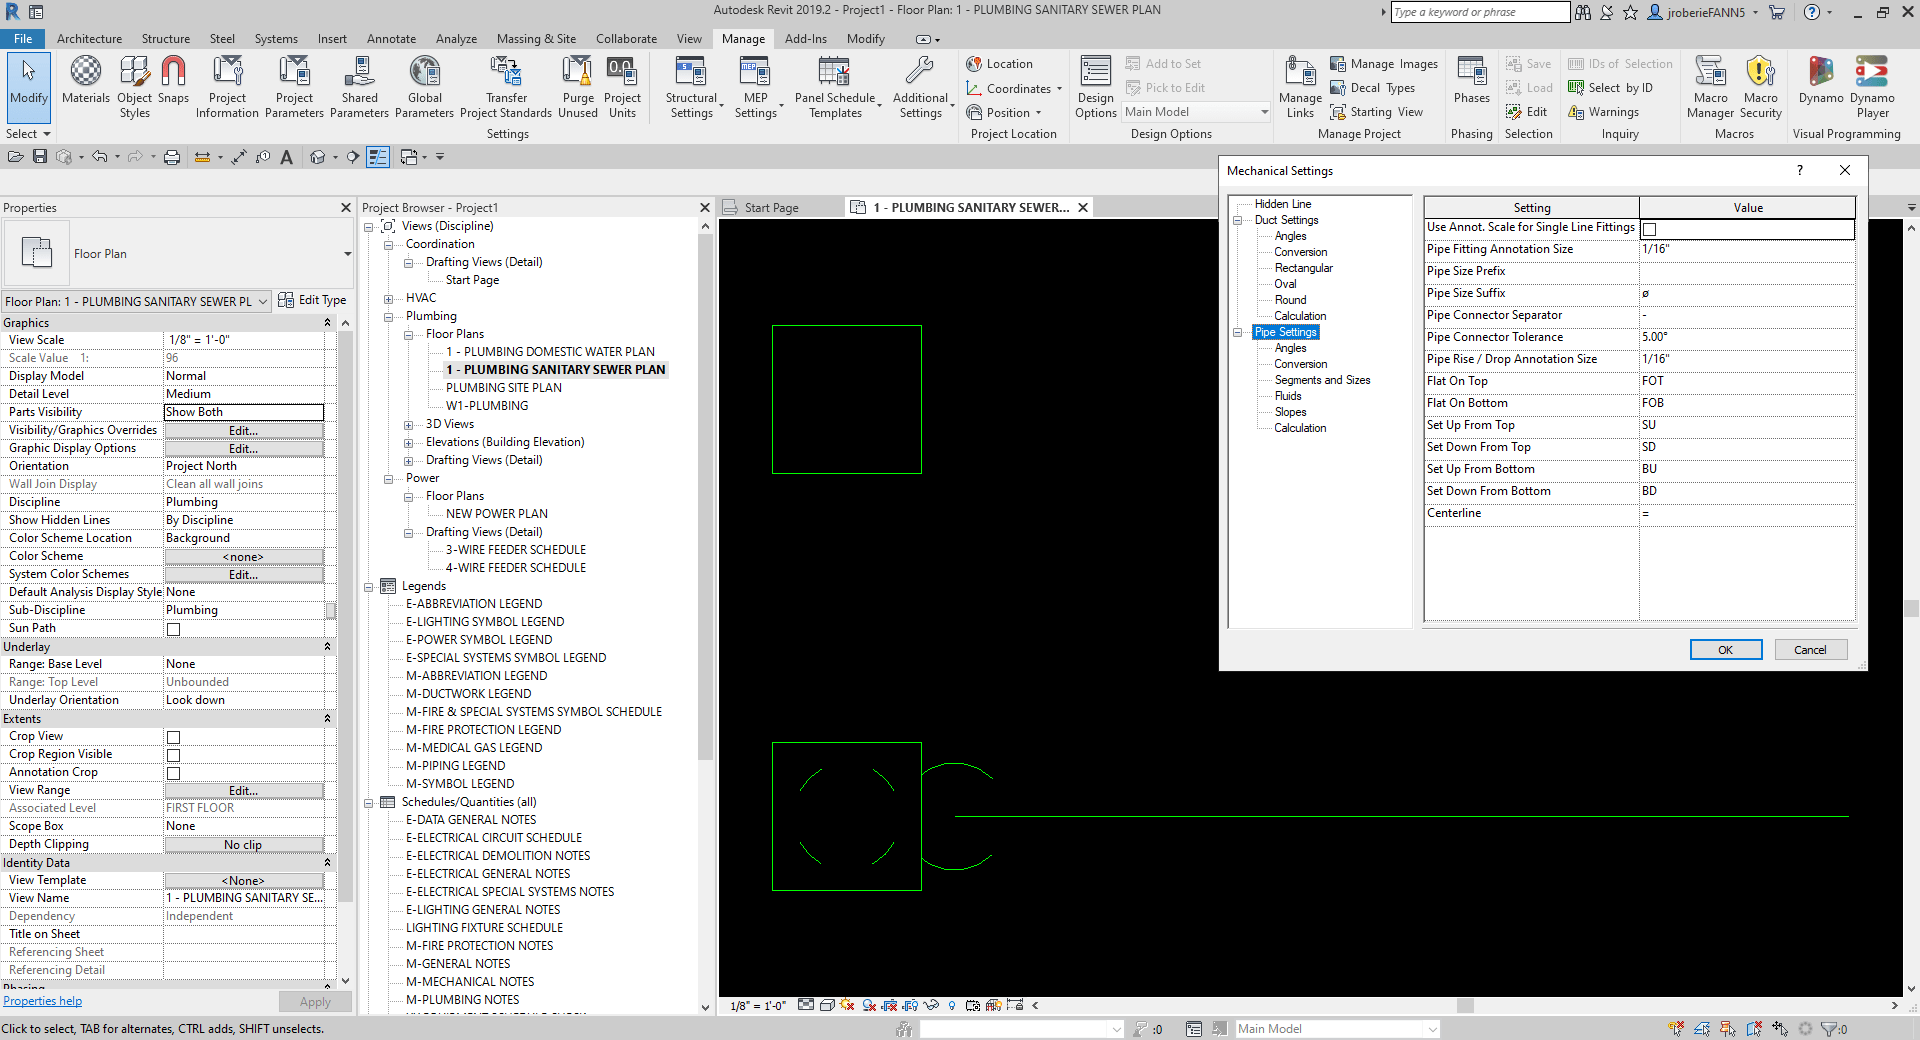Launch Purge Unused
1920x1040 pixels.
pos(577,85)
